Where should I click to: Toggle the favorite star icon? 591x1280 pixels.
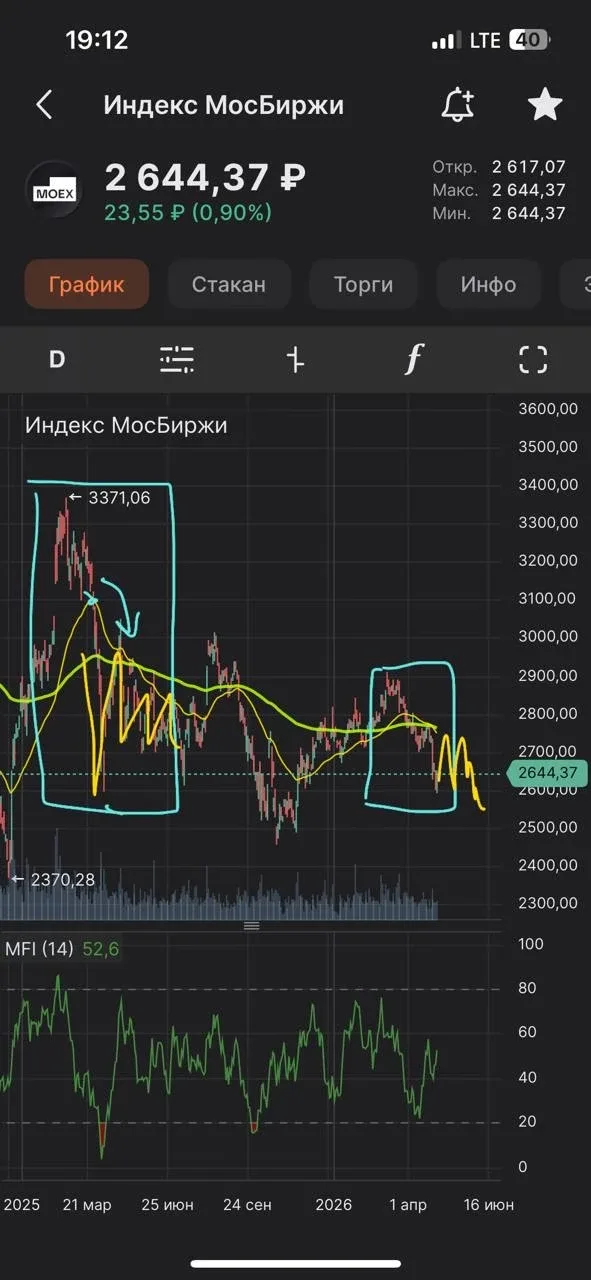click(545, 105)
